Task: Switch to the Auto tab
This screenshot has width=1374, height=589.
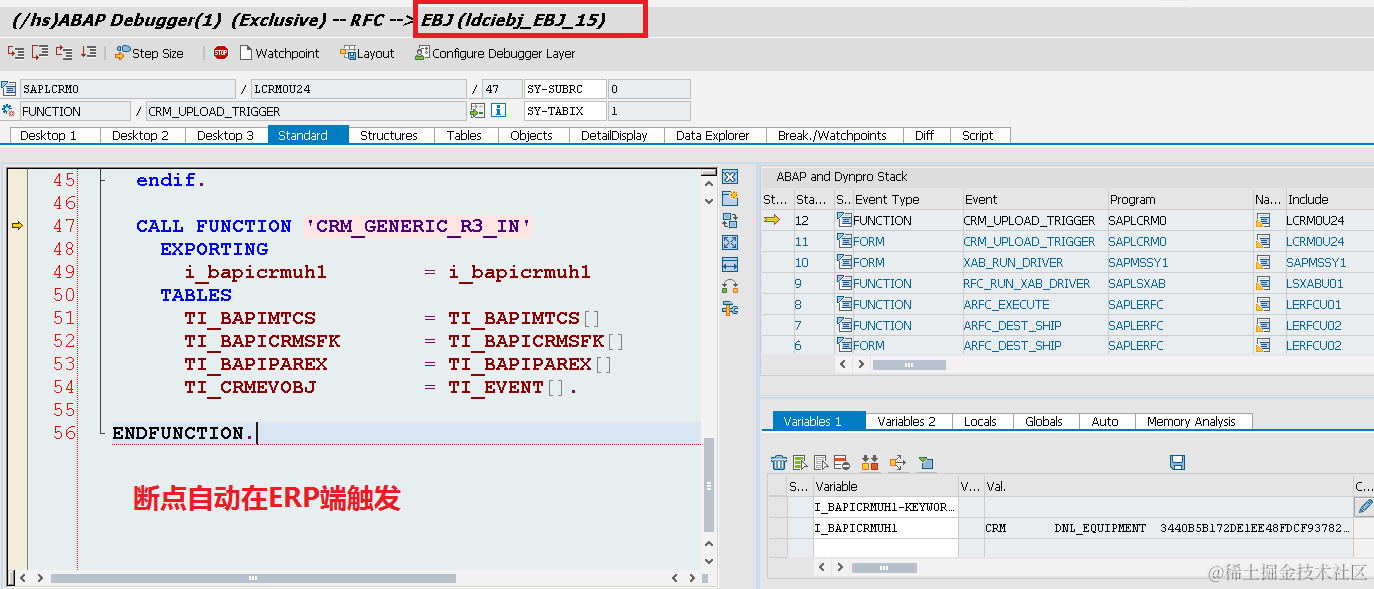Action: [1105, 421]
